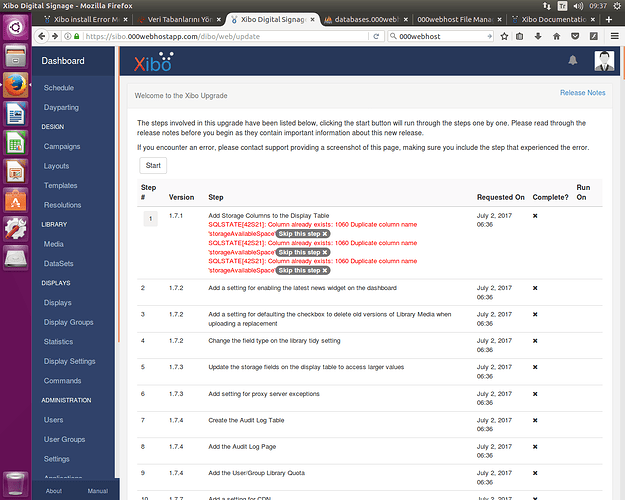Click the clock showing 09:37

click(x=598, y=6)
